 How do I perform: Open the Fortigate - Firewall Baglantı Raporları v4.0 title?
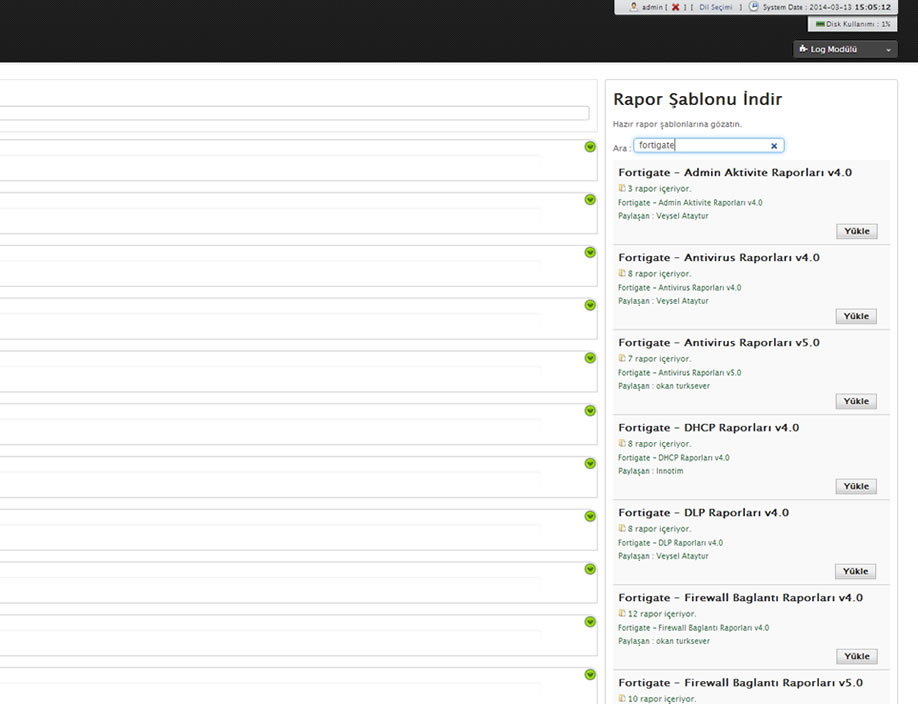pos(741,597)
